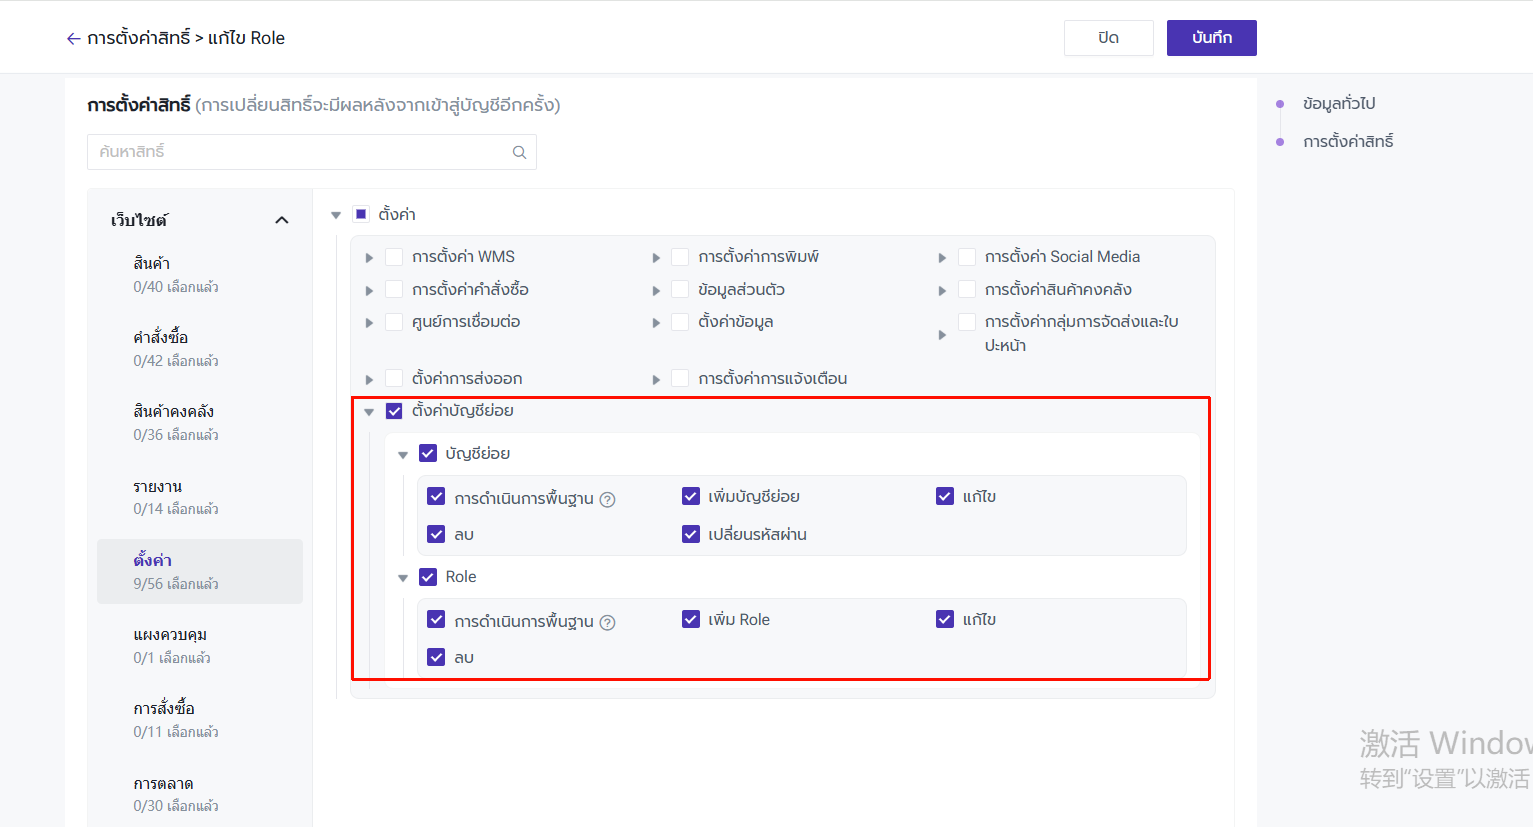Screen dimensions: 1533x827
Task: Expand the การตั้งค่าการพิมพ์ tree node
Action: pyautogui.click(x=656, y=258)
